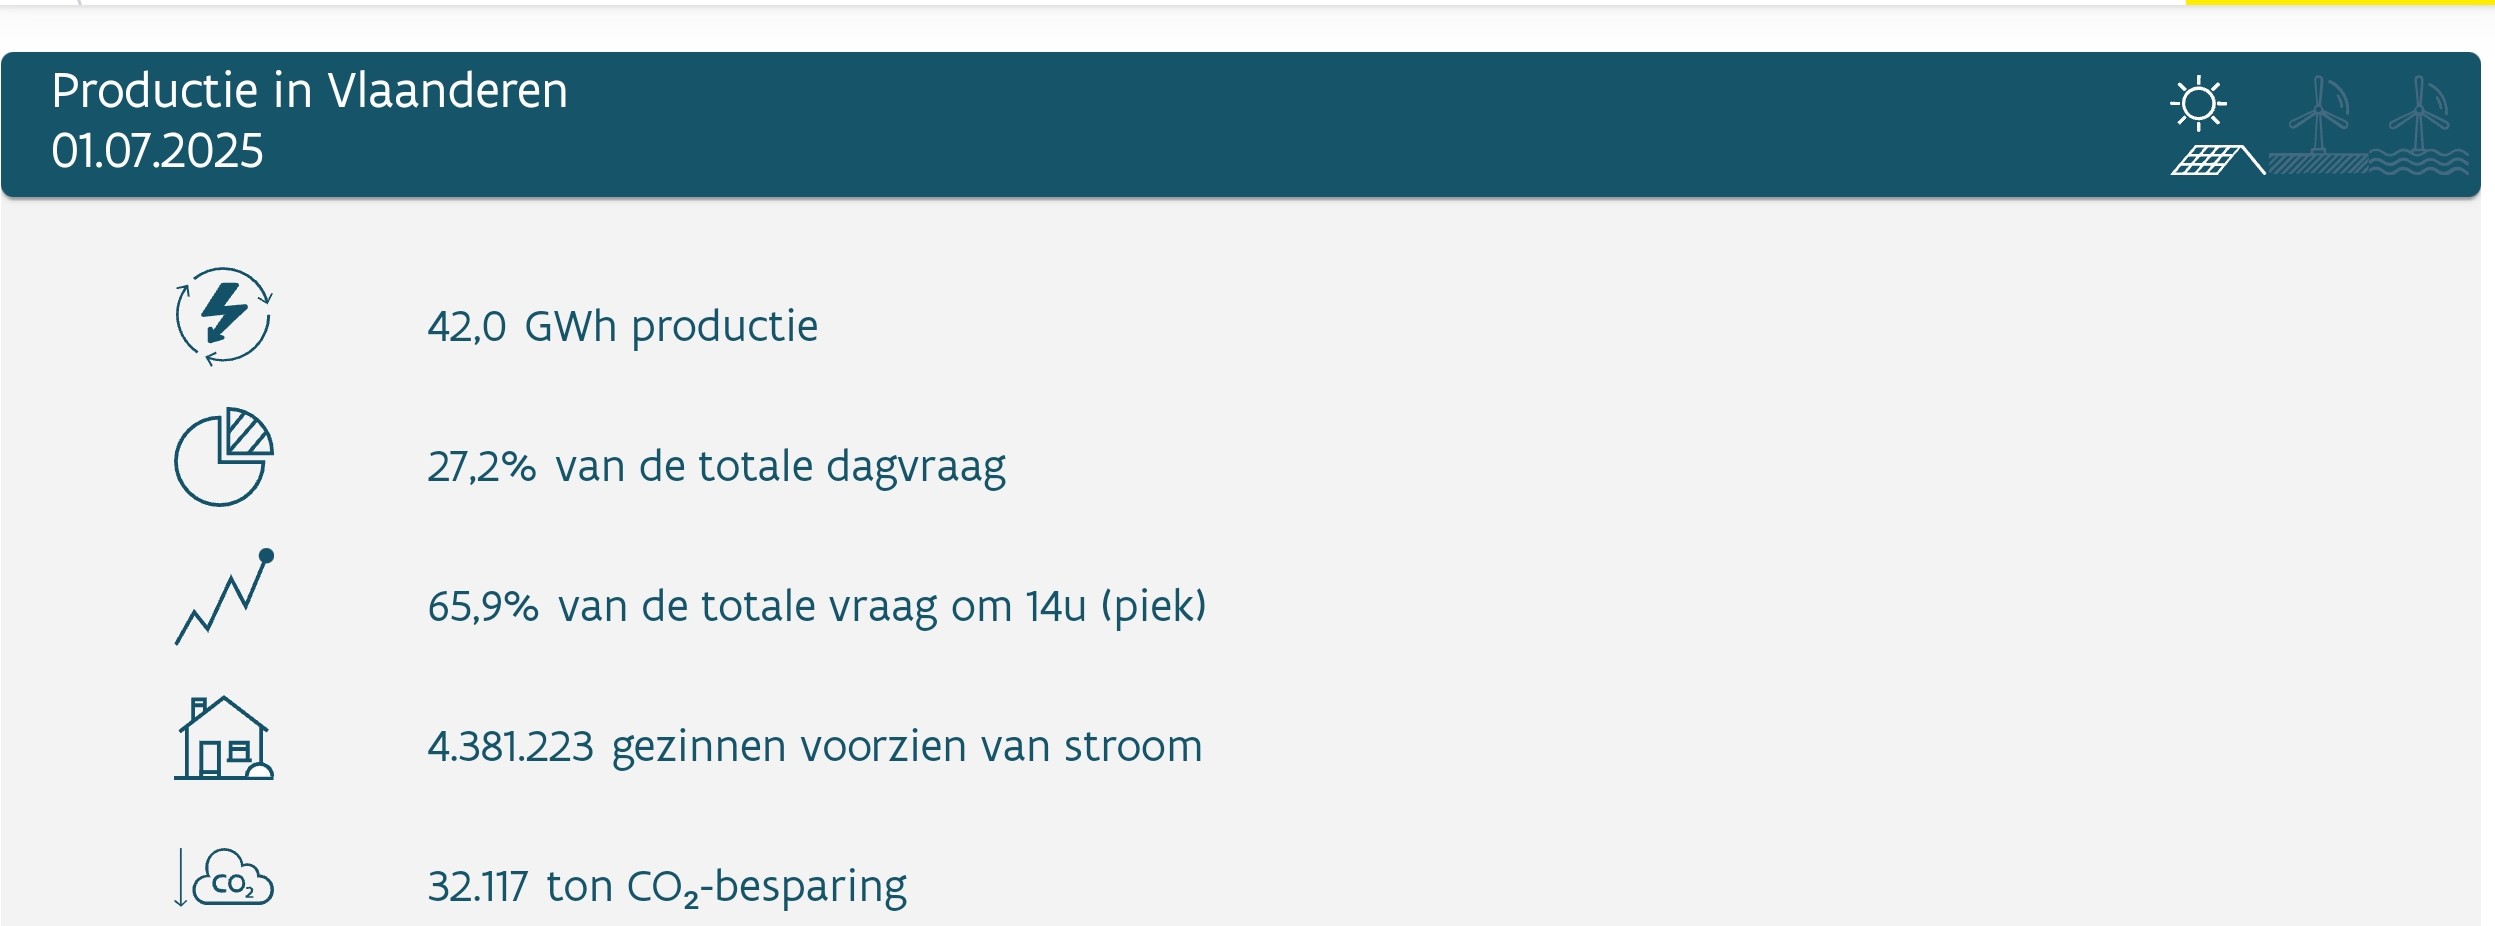Click the 4.381.223 households number

coord(510,747)
